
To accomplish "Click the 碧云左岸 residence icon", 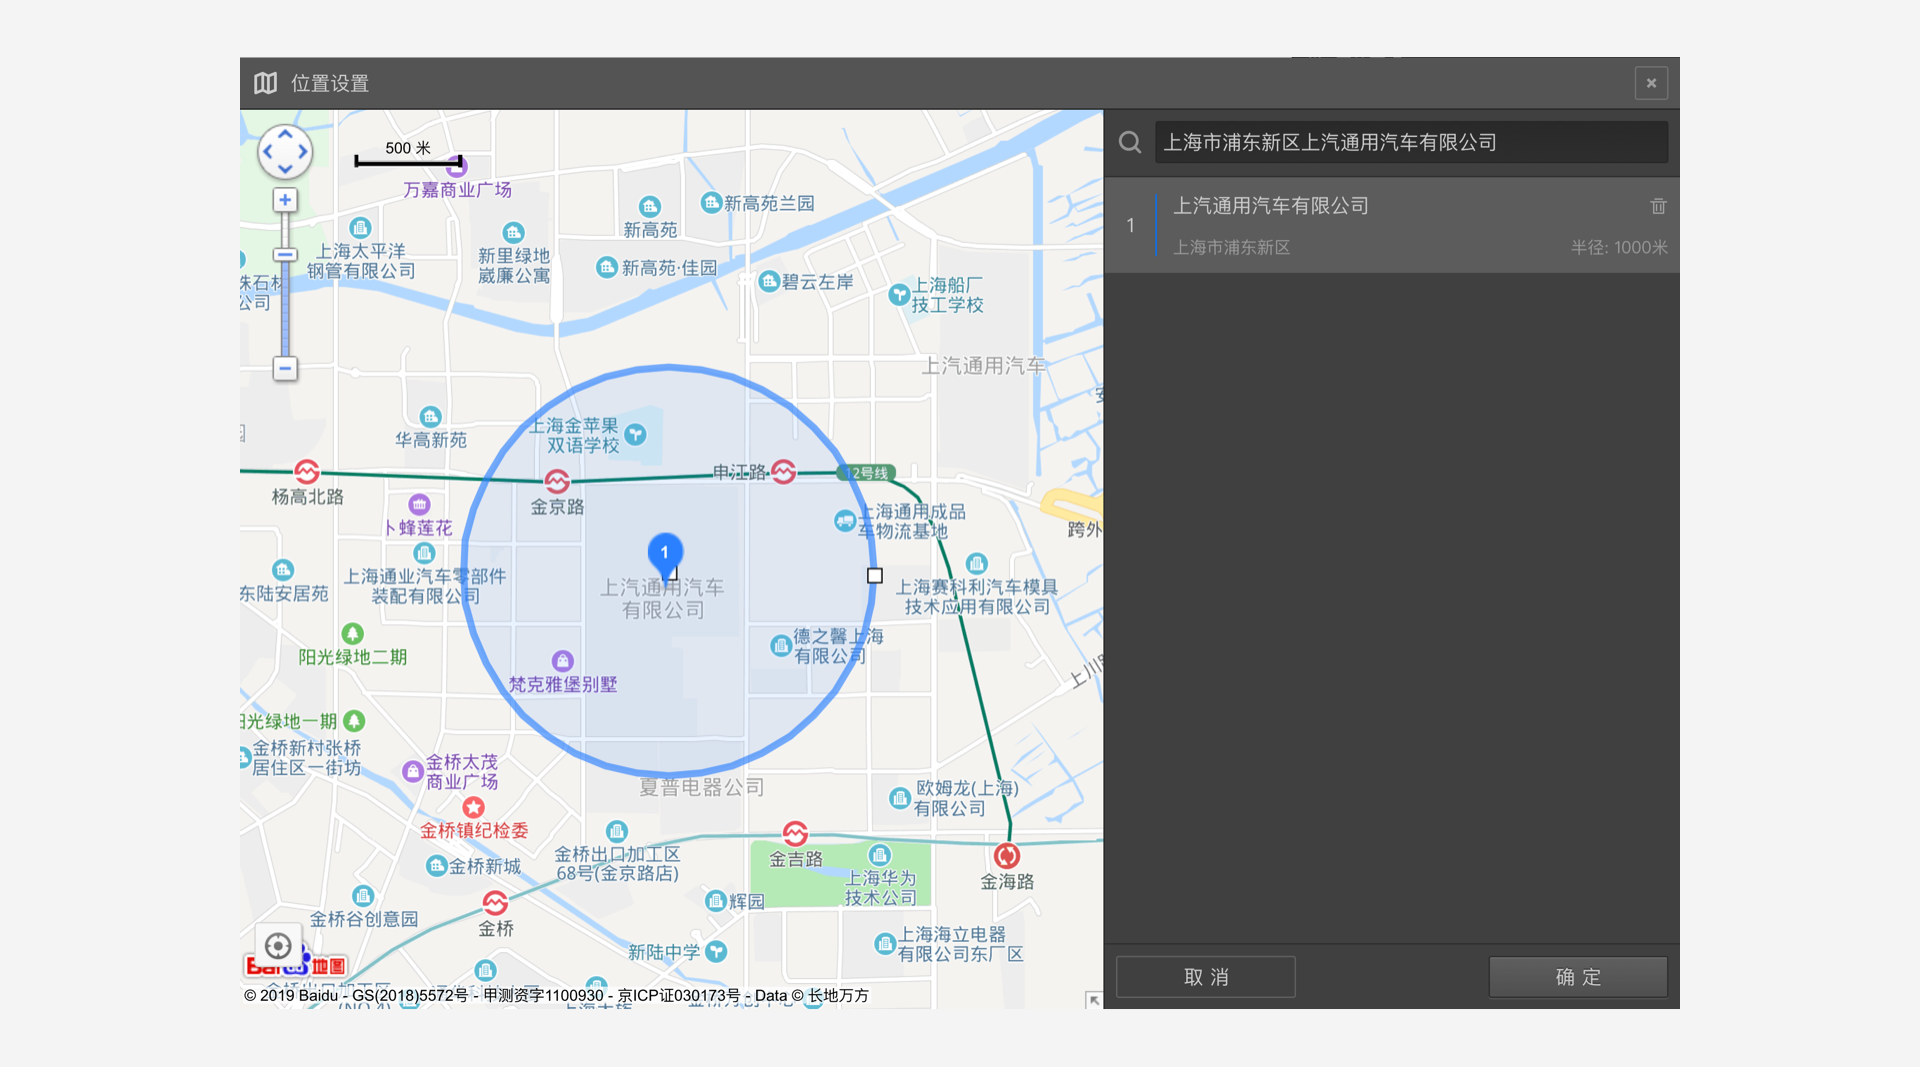I will [x=769, y=282].
